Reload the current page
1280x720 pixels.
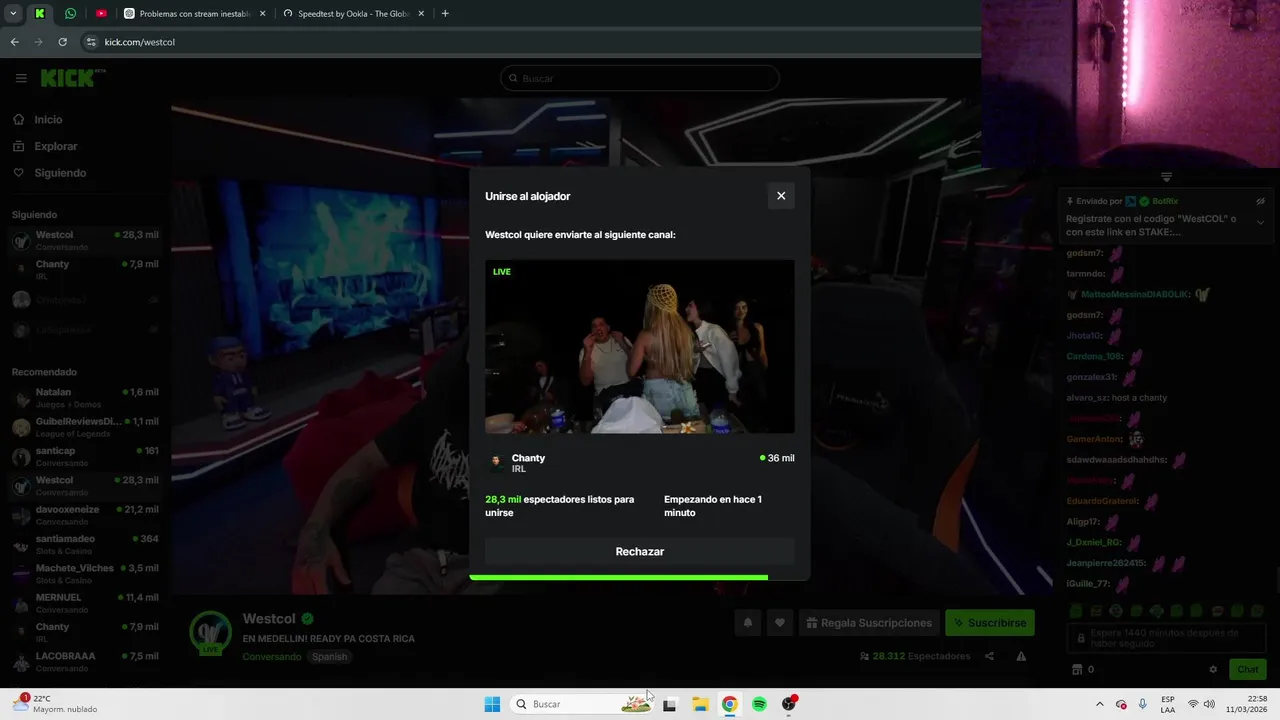tap(62, 42)
